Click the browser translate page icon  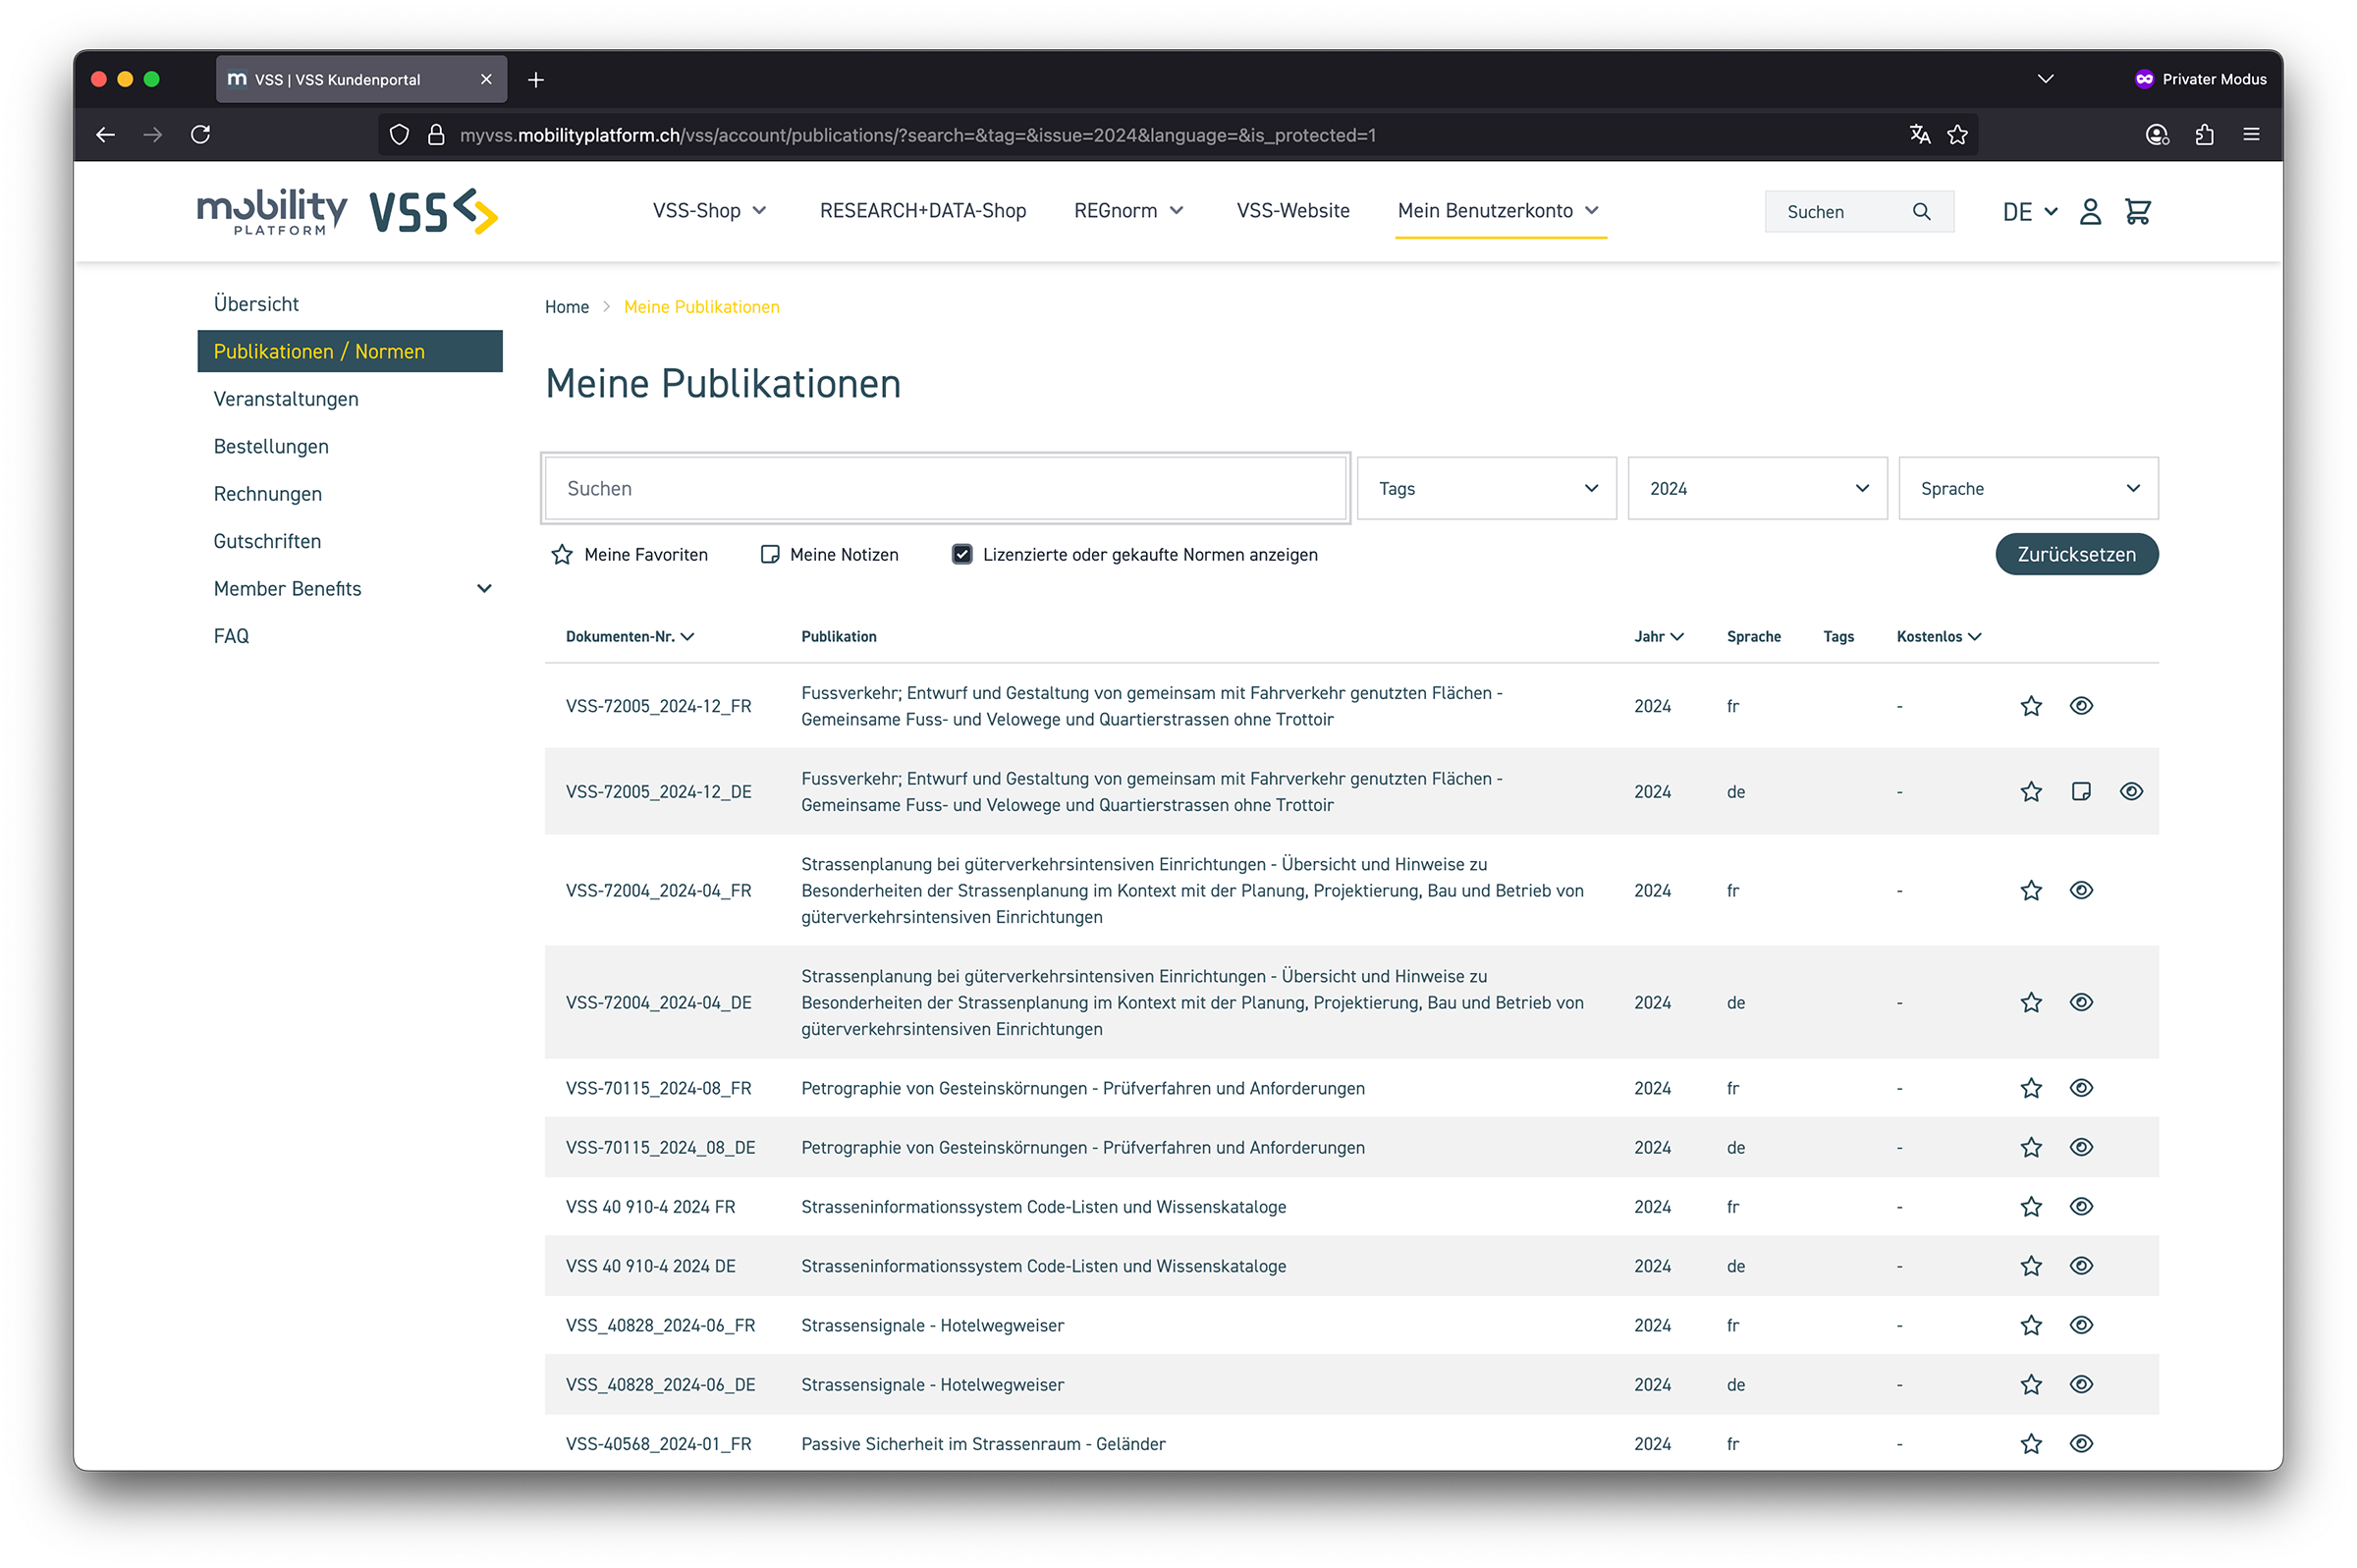pyautogui.click(x=1919, y=134)
